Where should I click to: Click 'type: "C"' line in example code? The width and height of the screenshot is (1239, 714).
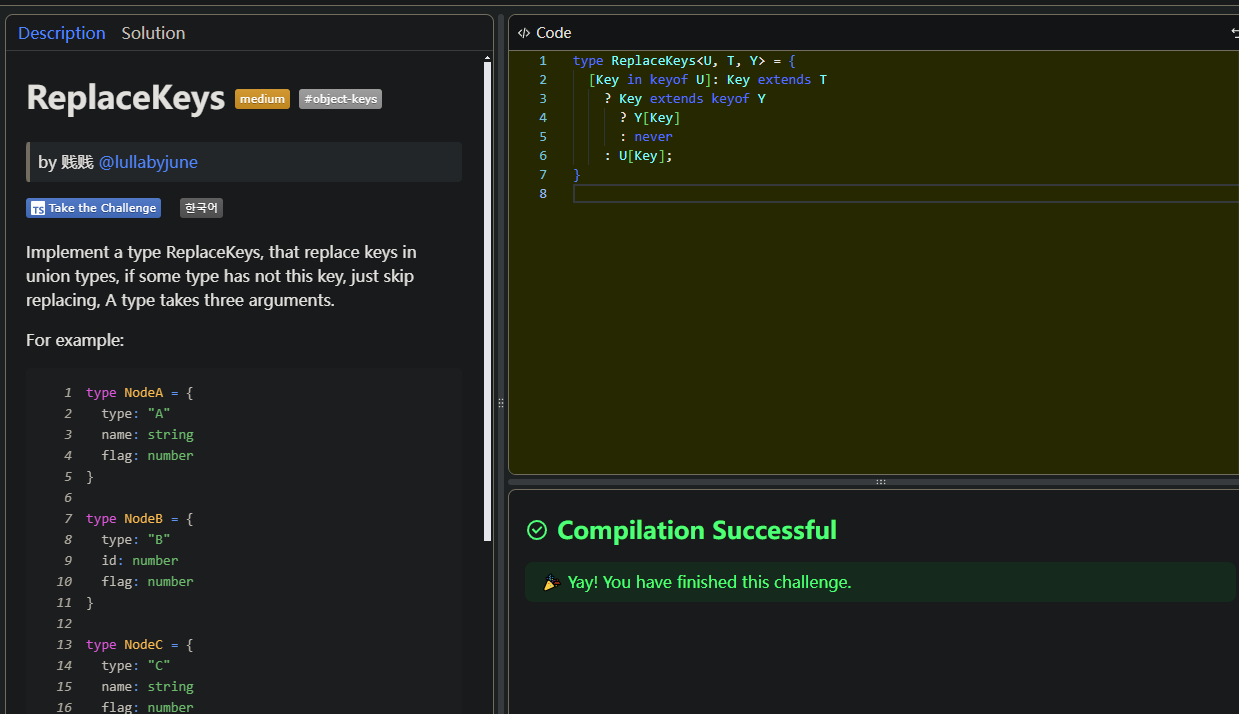click(136, 666)
